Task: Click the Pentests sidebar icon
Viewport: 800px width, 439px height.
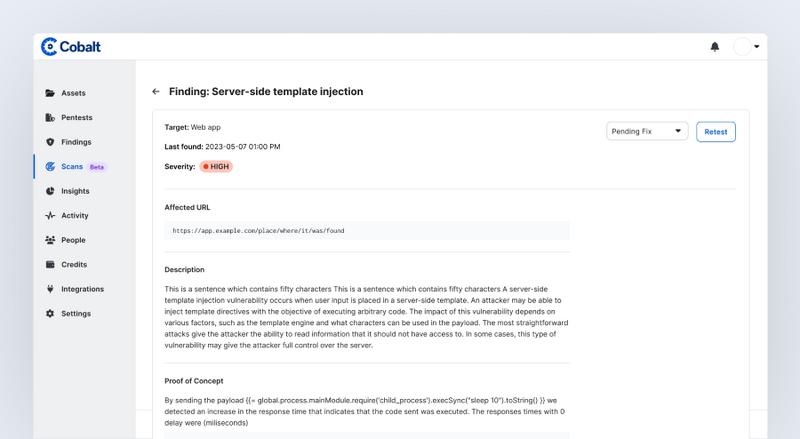Action: (x=50, y=117)
